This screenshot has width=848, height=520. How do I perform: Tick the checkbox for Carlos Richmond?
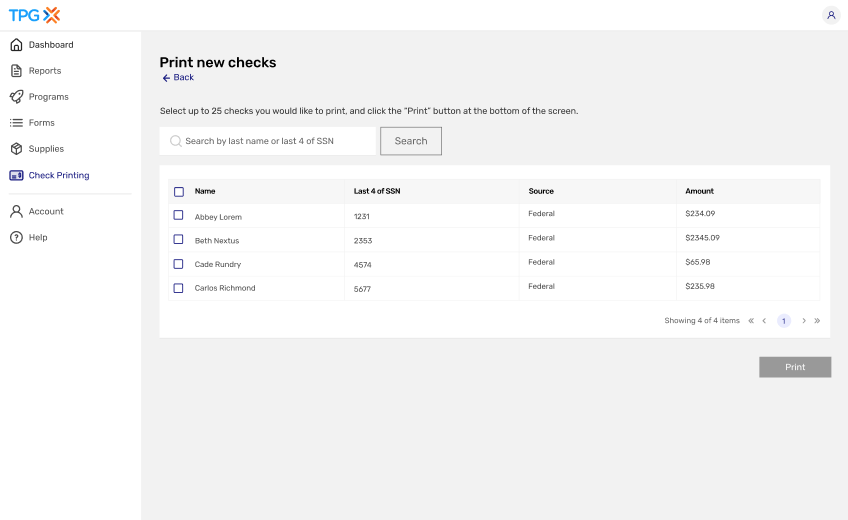pos(179,288)
